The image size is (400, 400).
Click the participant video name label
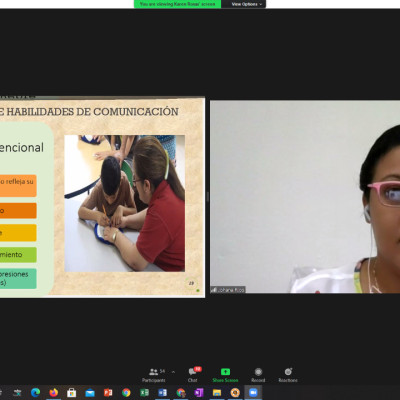[x=228, y=290]
